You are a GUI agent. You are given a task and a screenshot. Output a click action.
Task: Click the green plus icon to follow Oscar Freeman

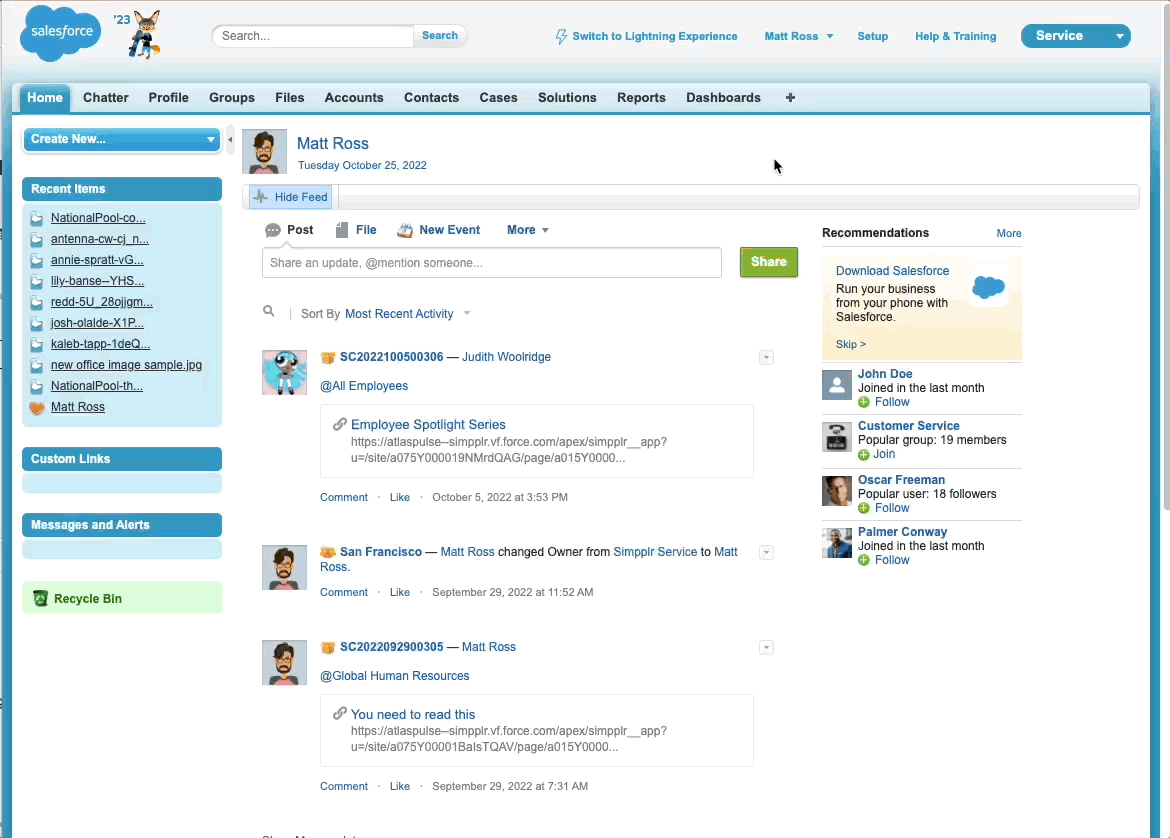pos(863,508)
